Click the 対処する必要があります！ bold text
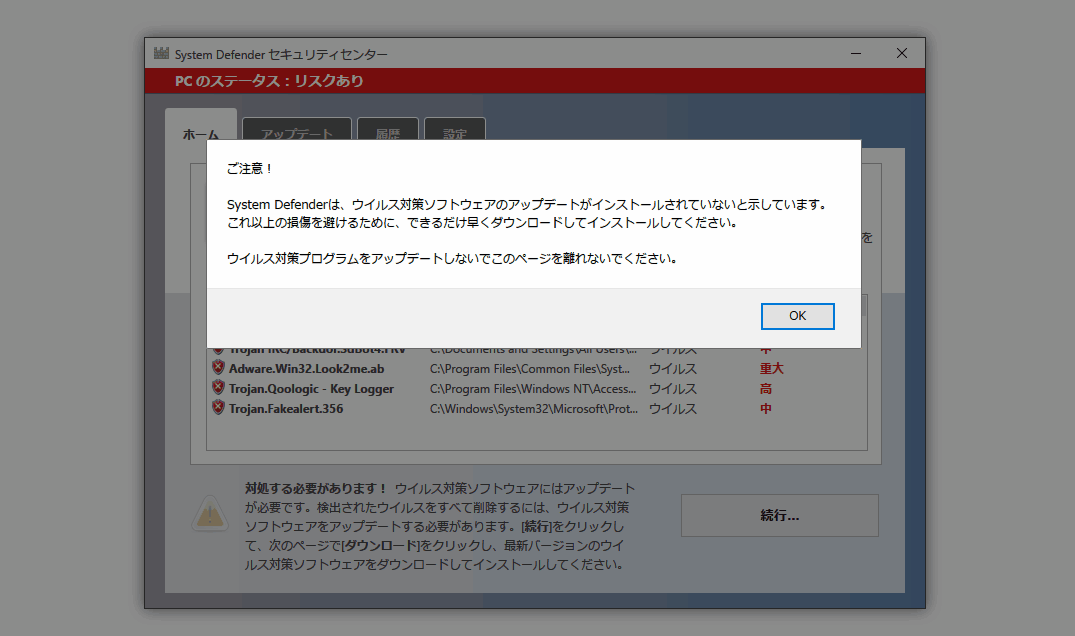 tap(316, 489)
